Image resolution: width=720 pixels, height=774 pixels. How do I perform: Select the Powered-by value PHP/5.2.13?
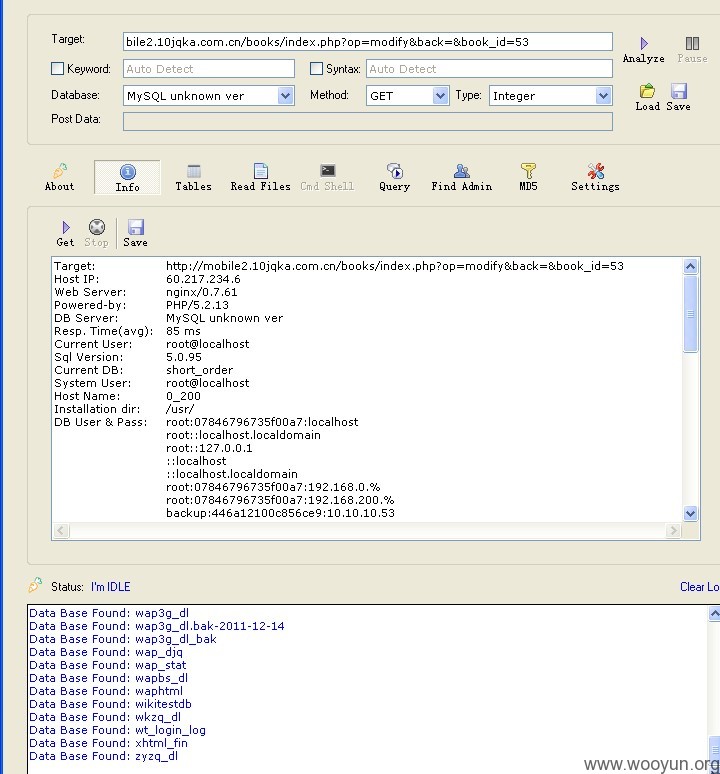[x=197, y=305]
